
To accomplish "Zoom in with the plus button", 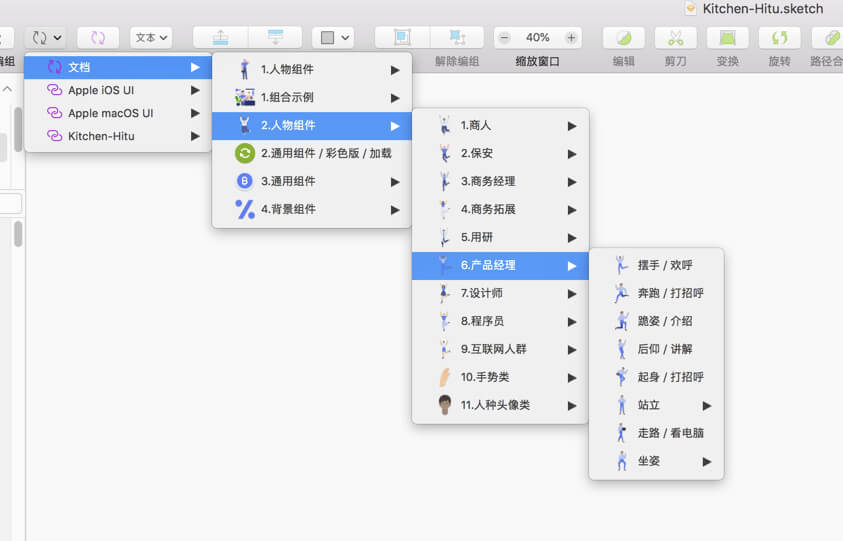I will 571,38.
